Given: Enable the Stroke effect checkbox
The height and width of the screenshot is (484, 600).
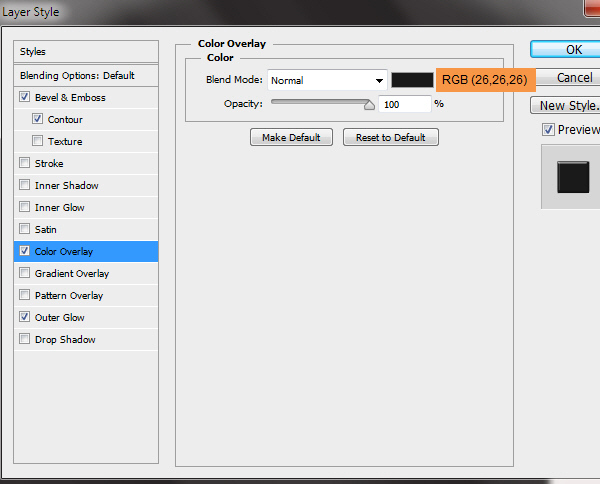Looking at the screenshot, I should point(24,164).
